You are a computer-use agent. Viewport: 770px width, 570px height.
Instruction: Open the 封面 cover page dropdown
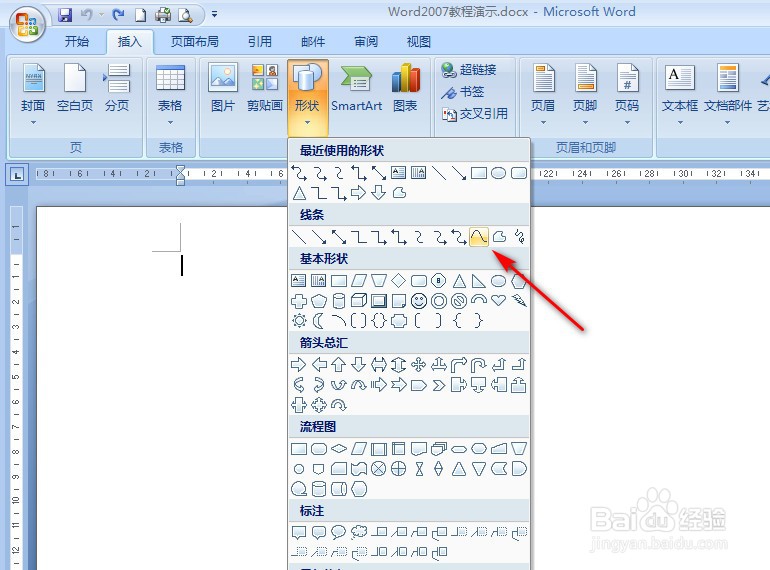pos(33,93)
